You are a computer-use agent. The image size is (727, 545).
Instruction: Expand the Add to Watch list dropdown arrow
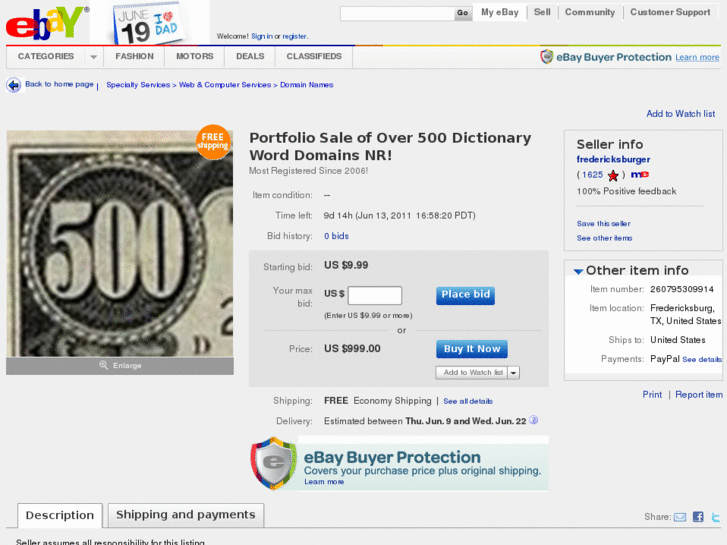tap(514, 373)
